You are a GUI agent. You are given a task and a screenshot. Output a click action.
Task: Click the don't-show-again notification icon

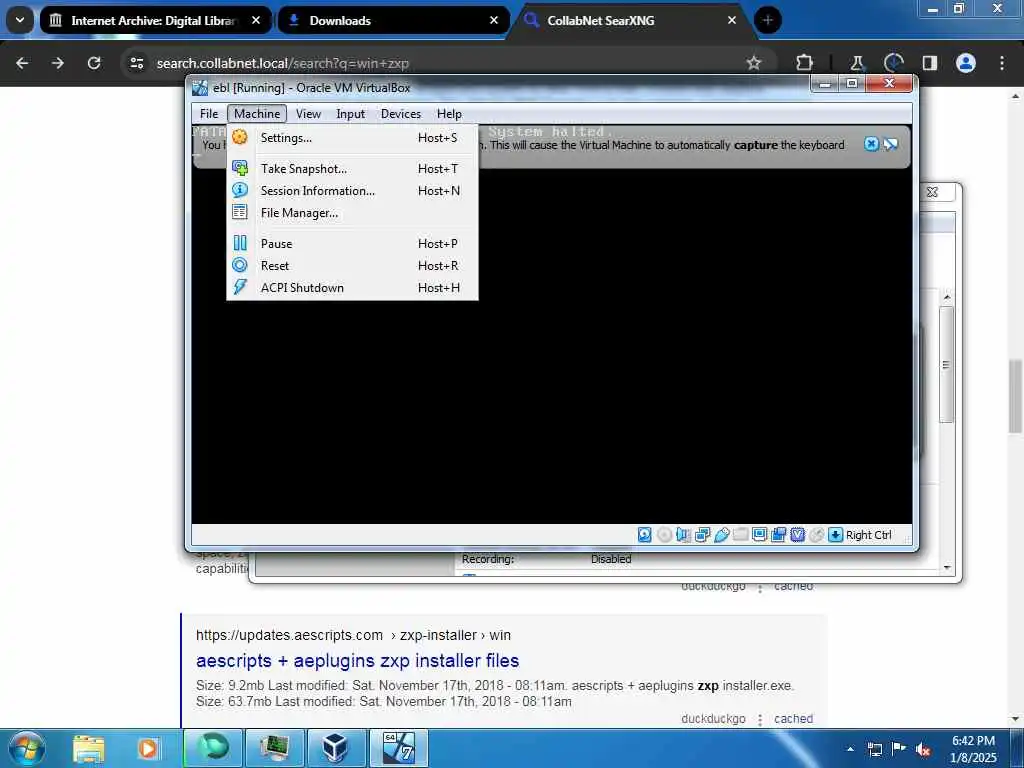(x=891, y=144)
